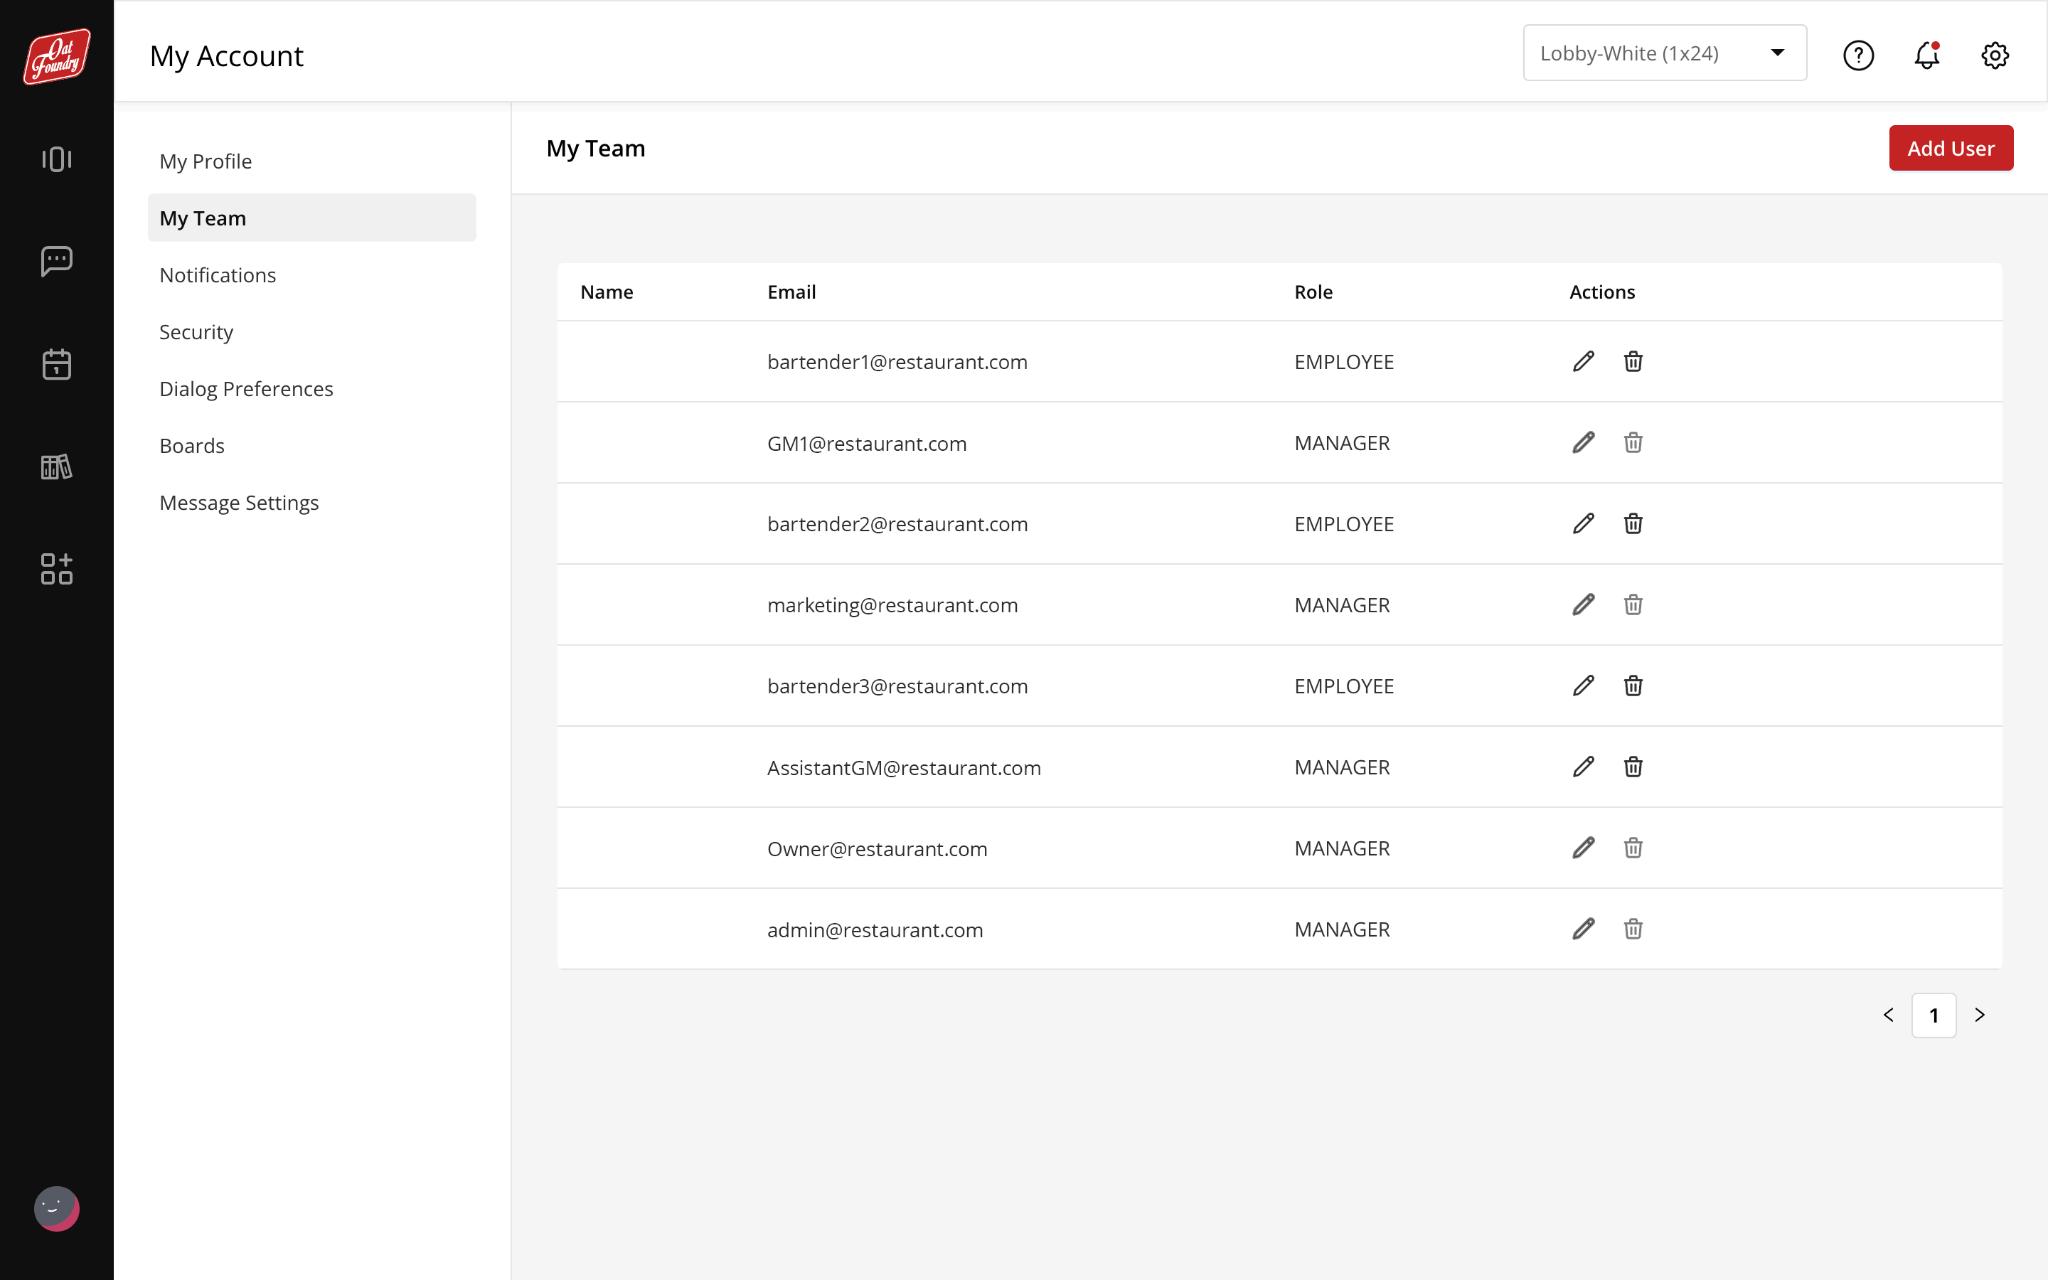Open the add apps sidebar icon
The image size is (2048, 1280).
(57, 569)
